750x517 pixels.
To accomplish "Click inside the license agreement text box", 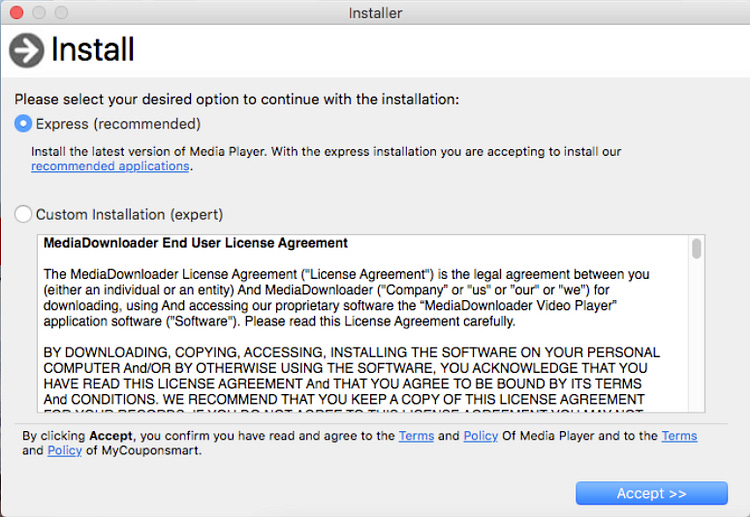I will click(371, 323).
